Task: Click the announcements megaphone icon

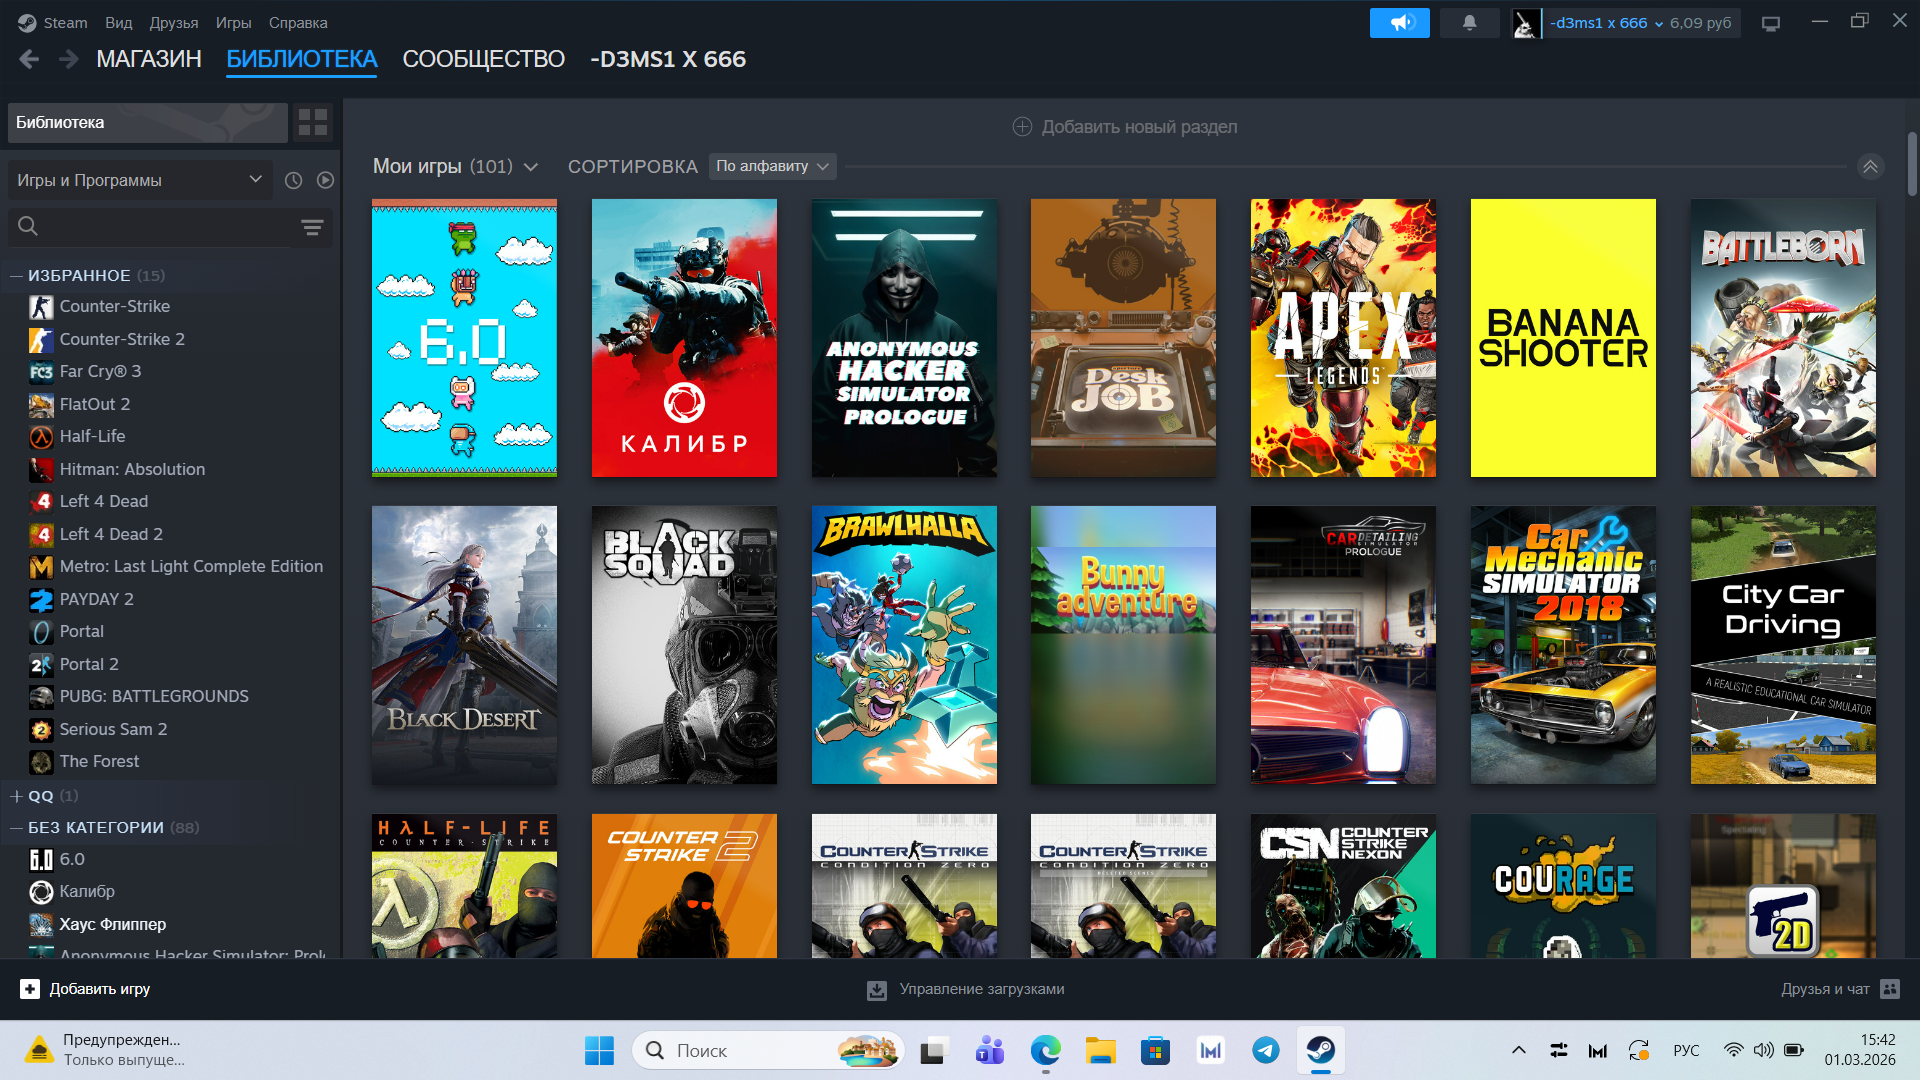Action: pos(1399,22)
